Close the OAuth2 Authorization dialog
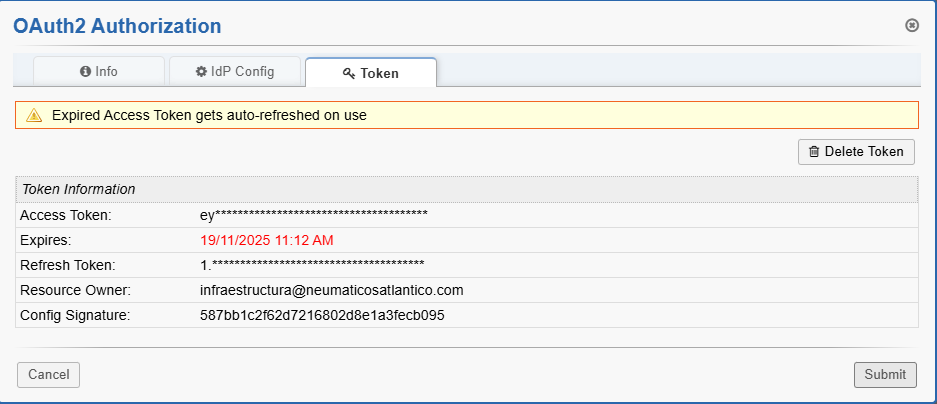 point(912,25)
